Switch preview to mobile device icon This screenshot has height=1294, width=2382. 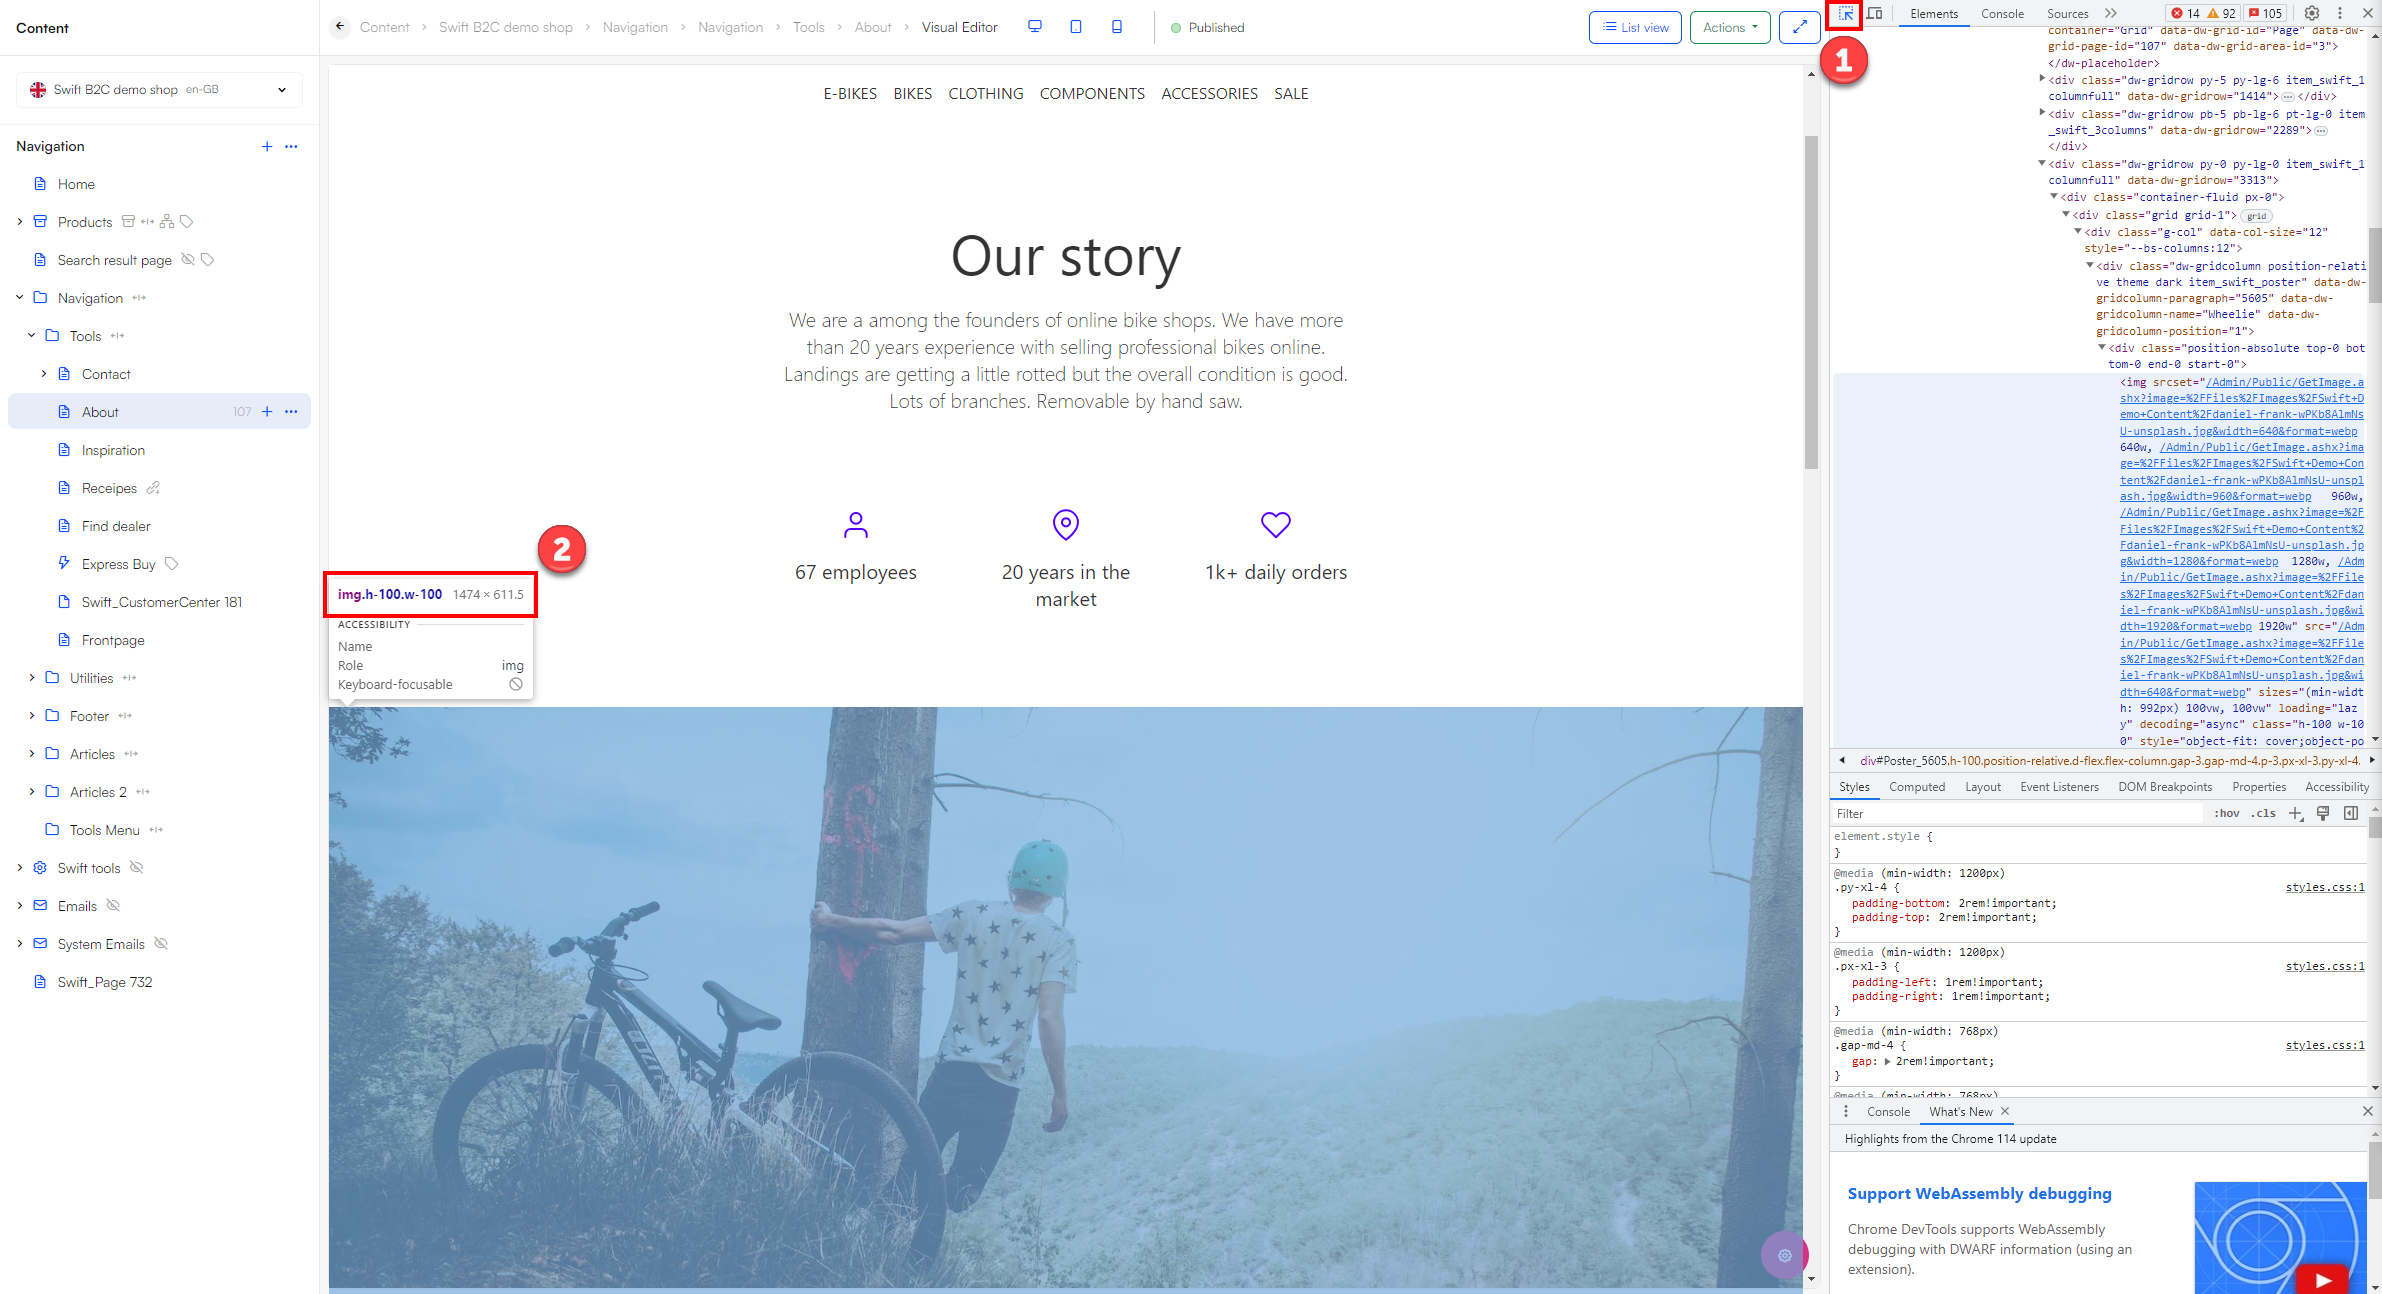[1117, 27]
